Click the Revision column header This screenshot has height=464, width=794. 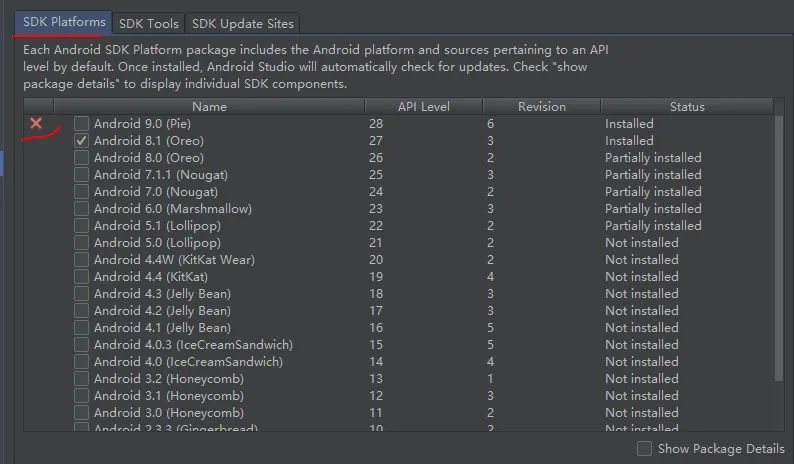coord(541,106)
